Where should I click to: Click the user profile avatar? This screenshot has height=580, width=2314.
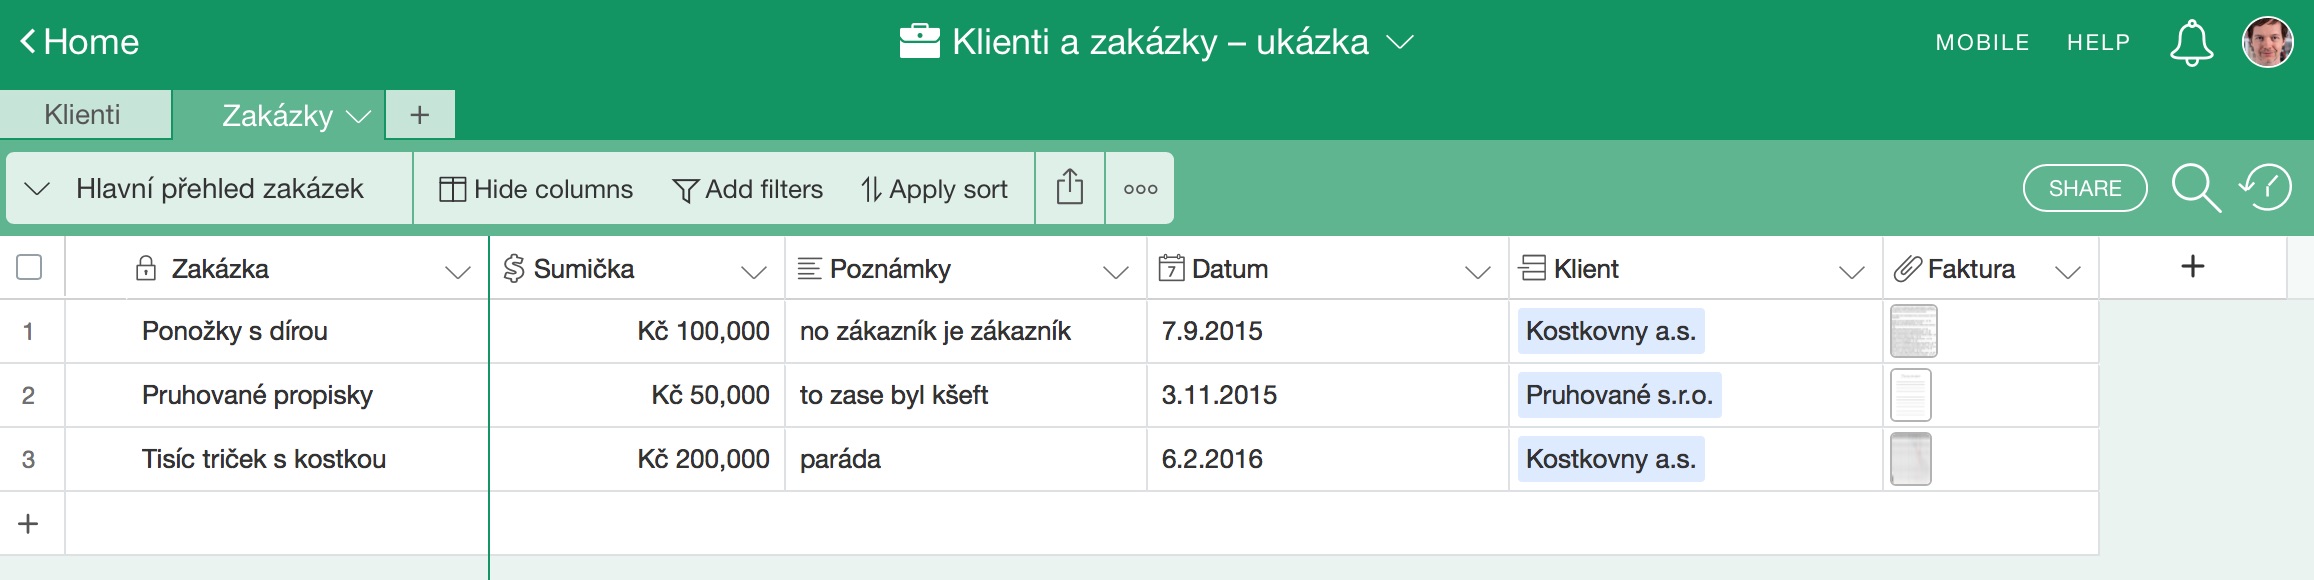pos(2267,43)
